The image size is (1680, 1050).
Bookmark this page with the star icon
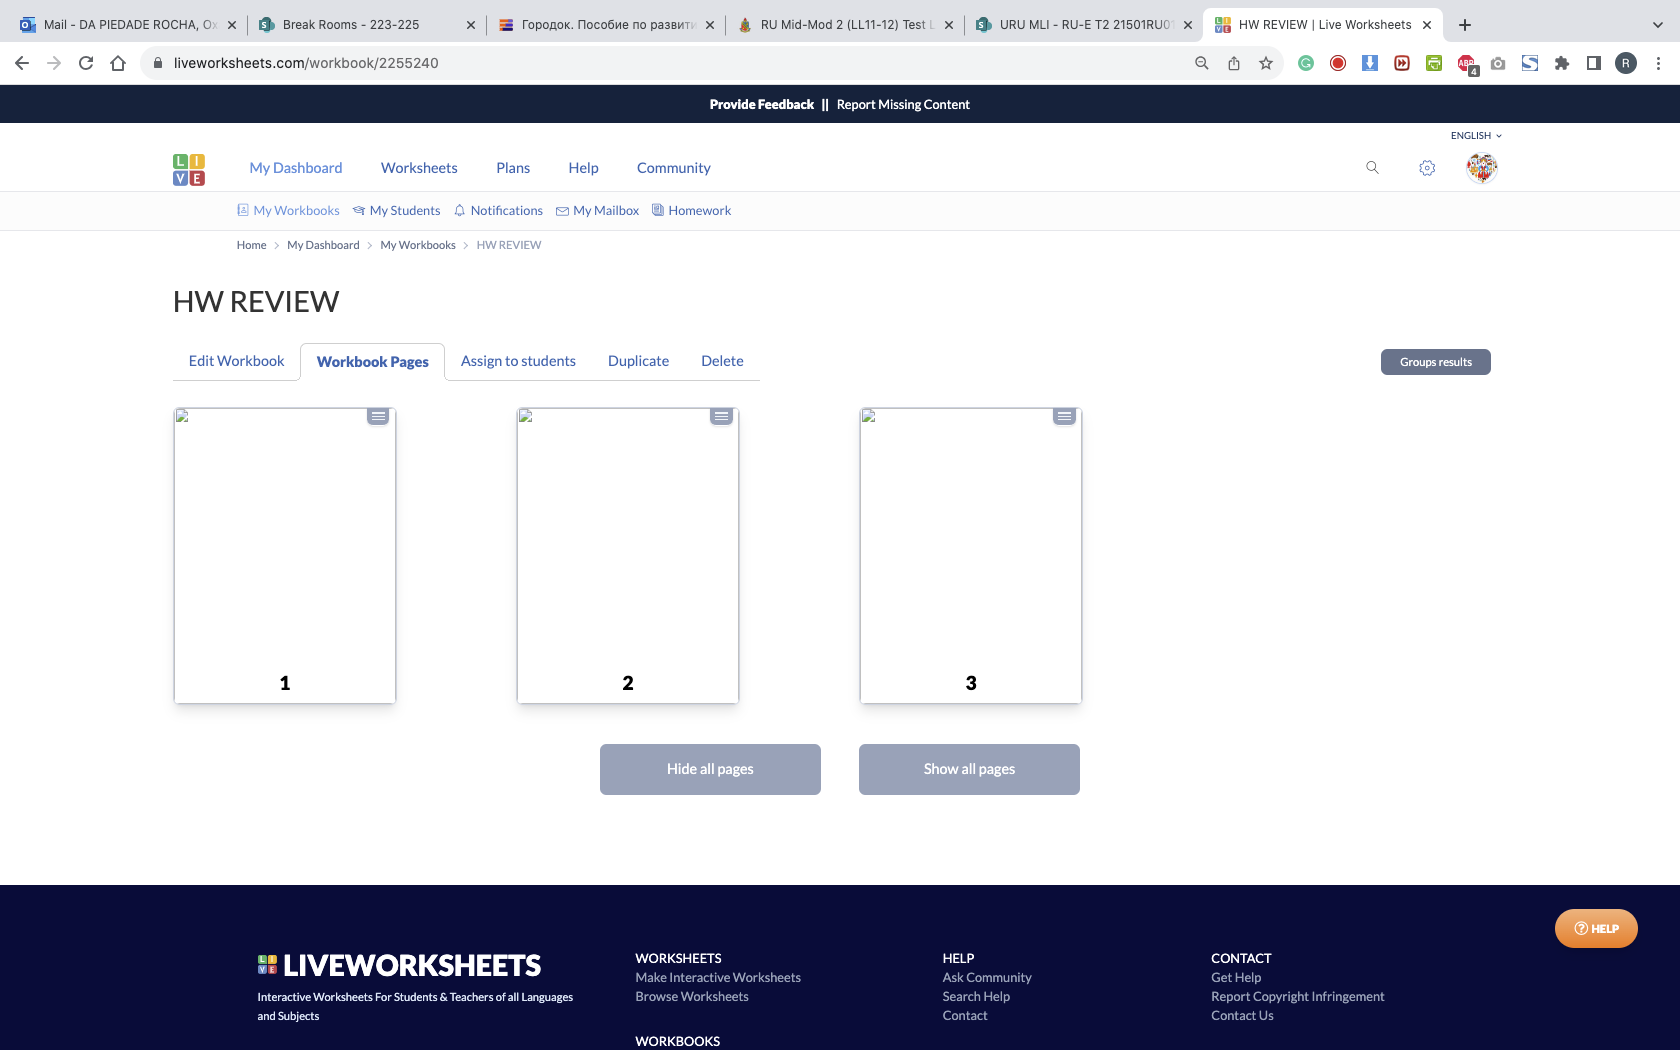(1266, 63)
